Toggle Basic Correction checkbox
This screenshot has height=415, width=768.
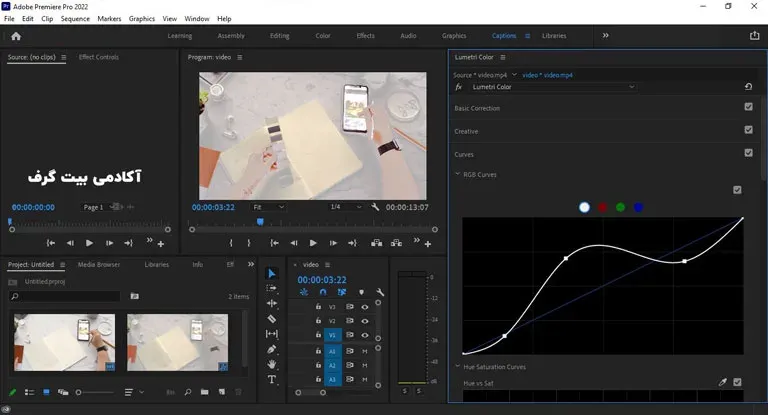748,107
